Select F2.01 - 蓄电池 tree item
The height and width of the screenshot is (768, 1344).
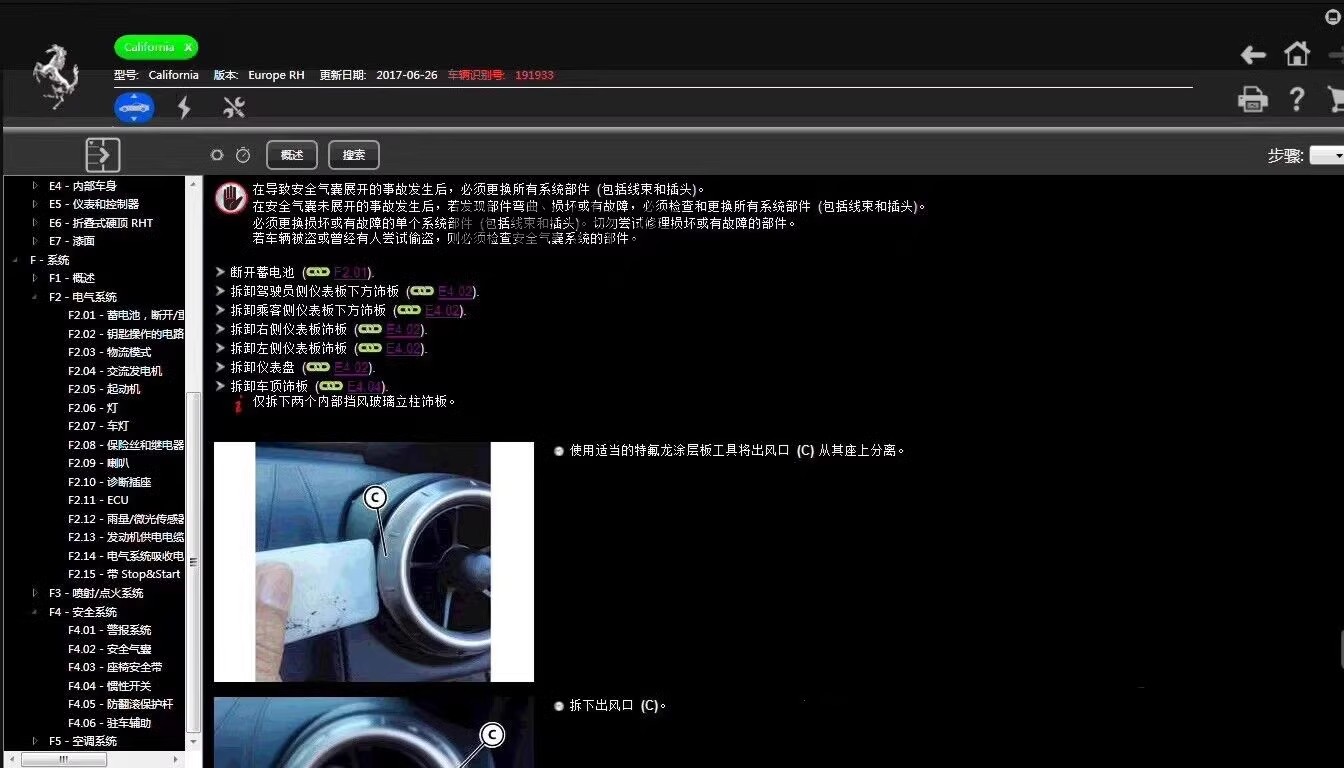point(126,315)
